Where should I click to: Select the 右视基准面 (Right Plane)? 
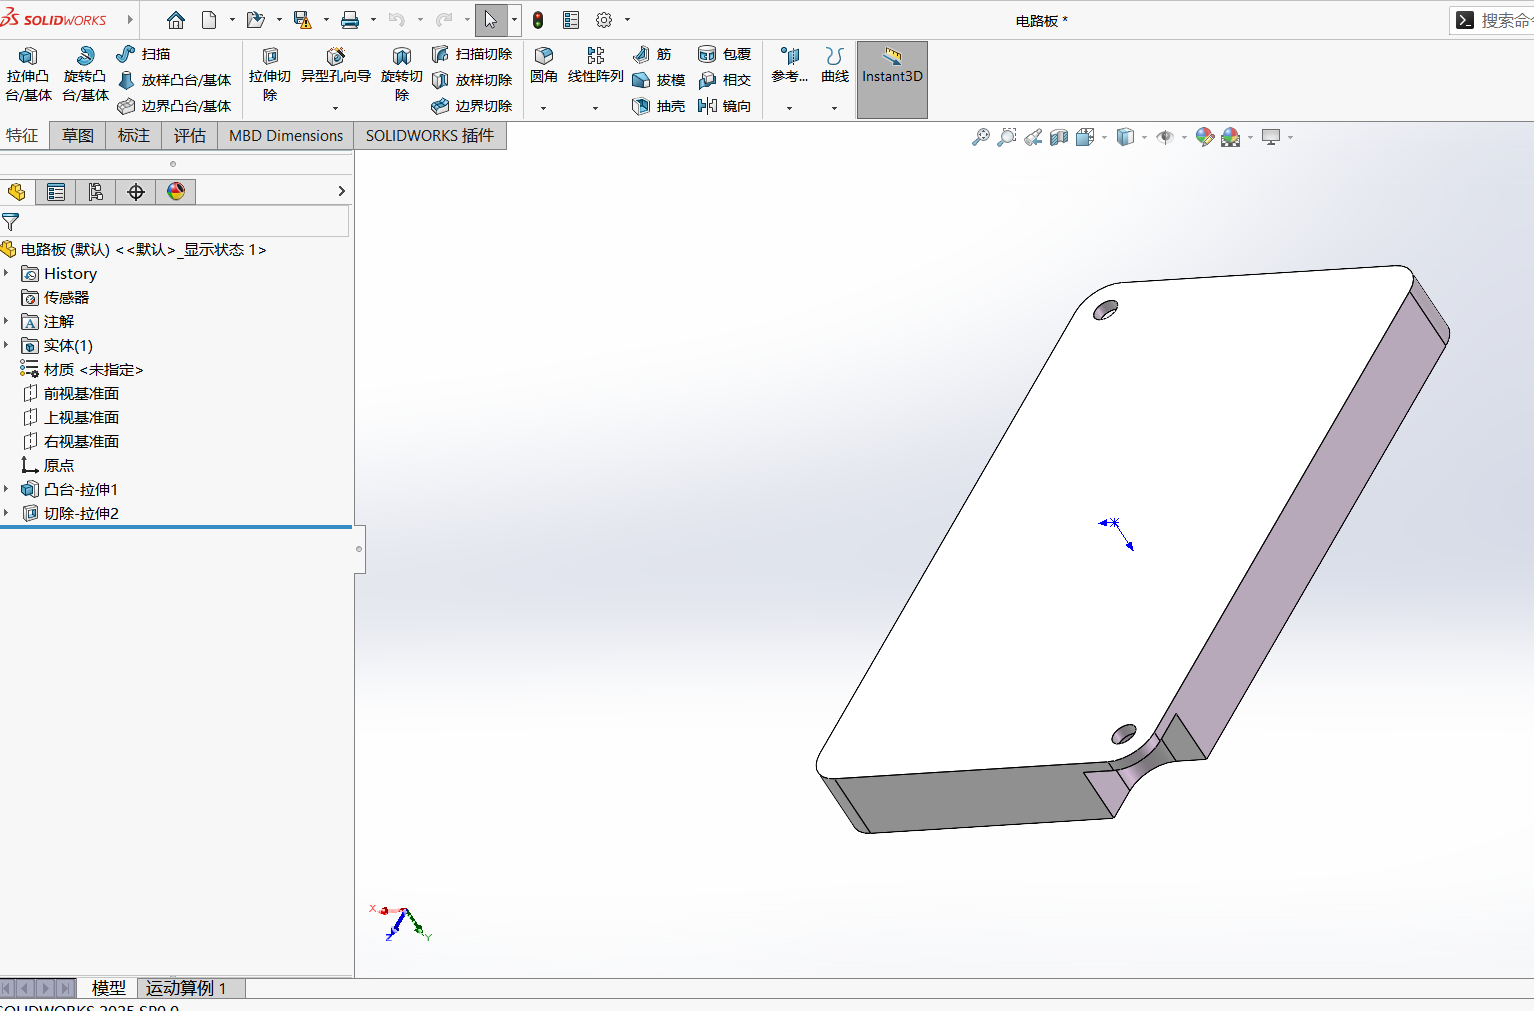pos(71,441)
